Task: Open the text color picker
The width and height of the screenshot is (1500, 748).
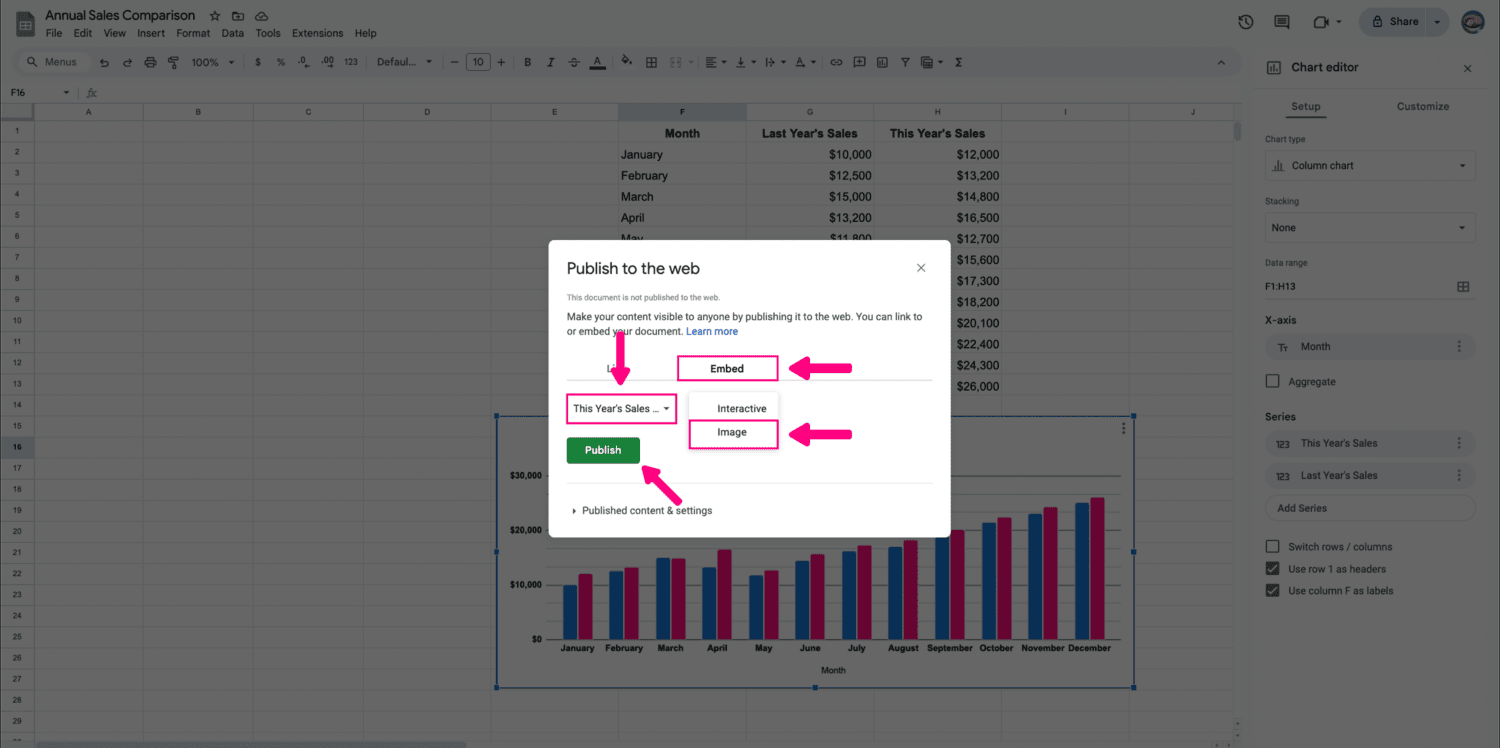Action: [x=597, y=62]
